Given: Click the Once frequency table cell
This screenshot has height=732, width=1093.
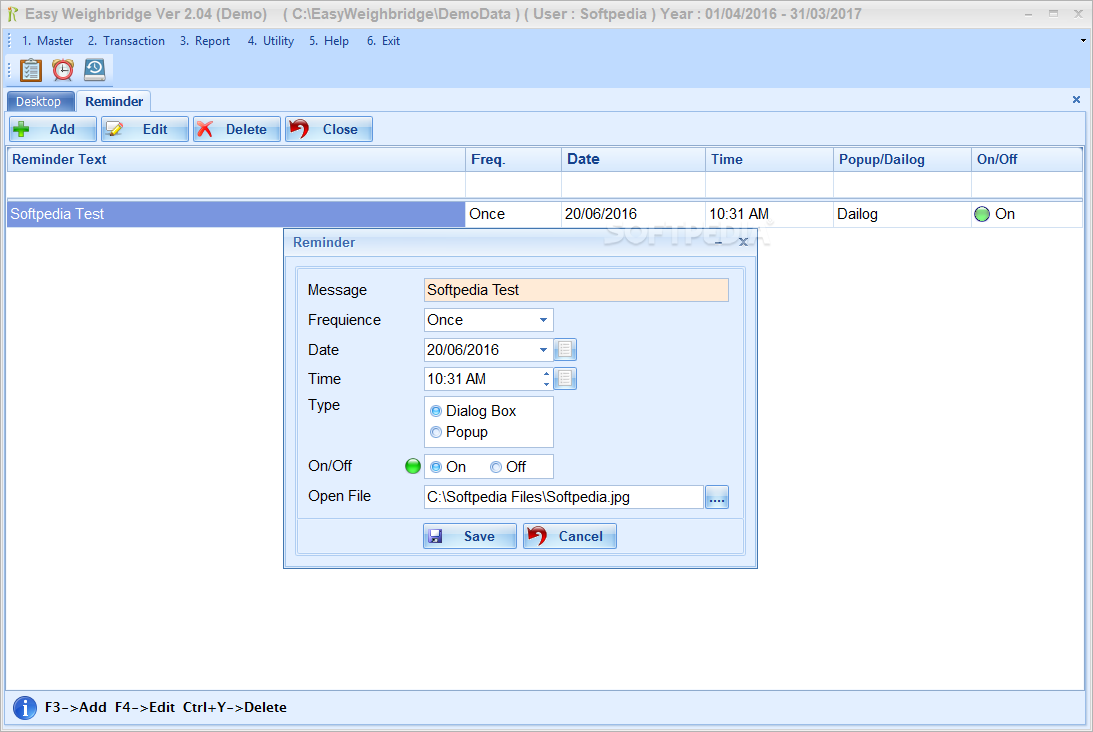Looking at the screenshot, I should [x=513, y=214].
